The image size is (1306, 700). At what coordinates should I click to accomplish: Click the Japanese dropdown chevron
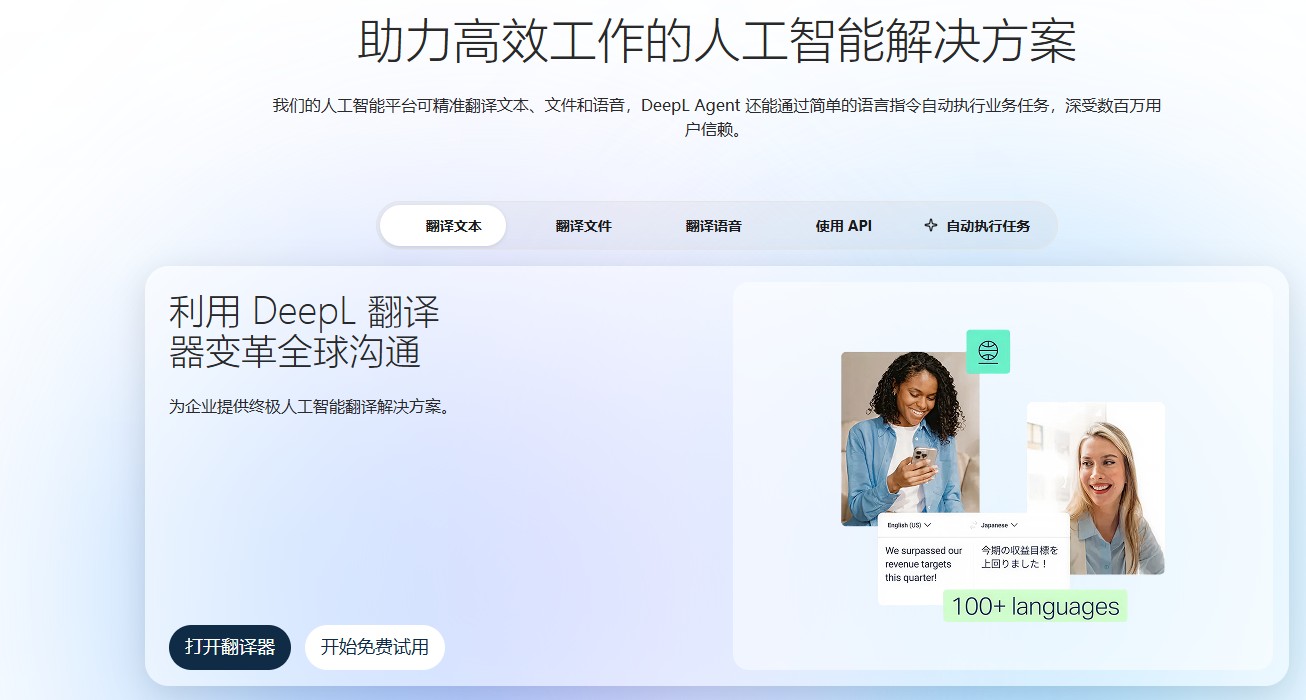pos(1013,524)
